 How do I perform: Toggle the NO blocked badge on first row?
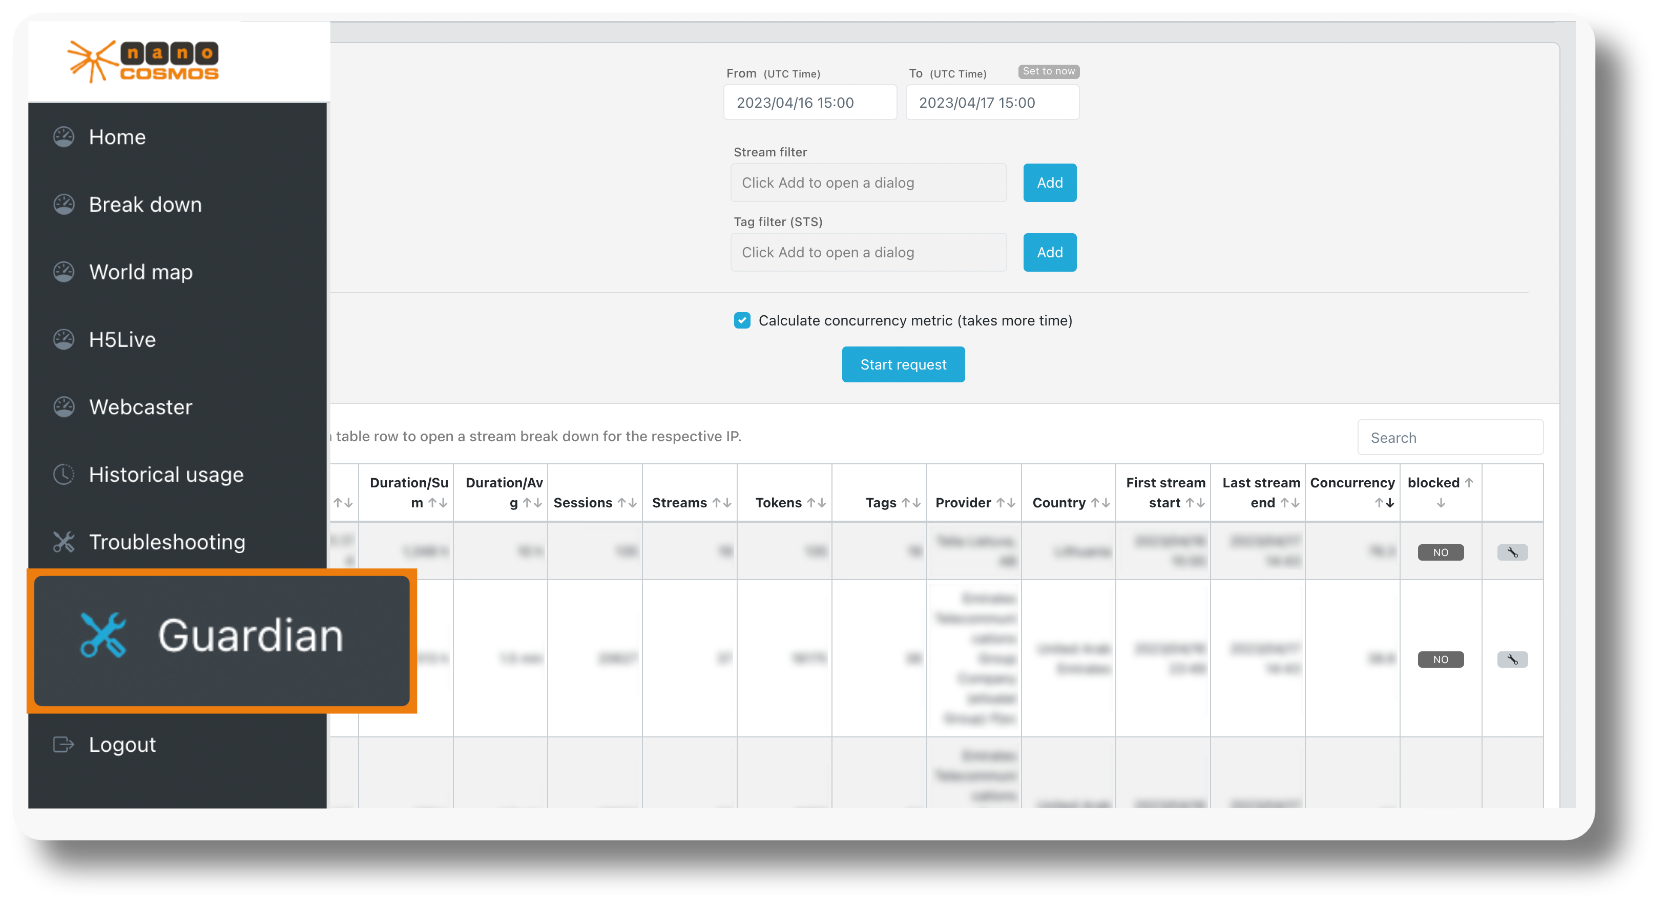coord(1440,551)
